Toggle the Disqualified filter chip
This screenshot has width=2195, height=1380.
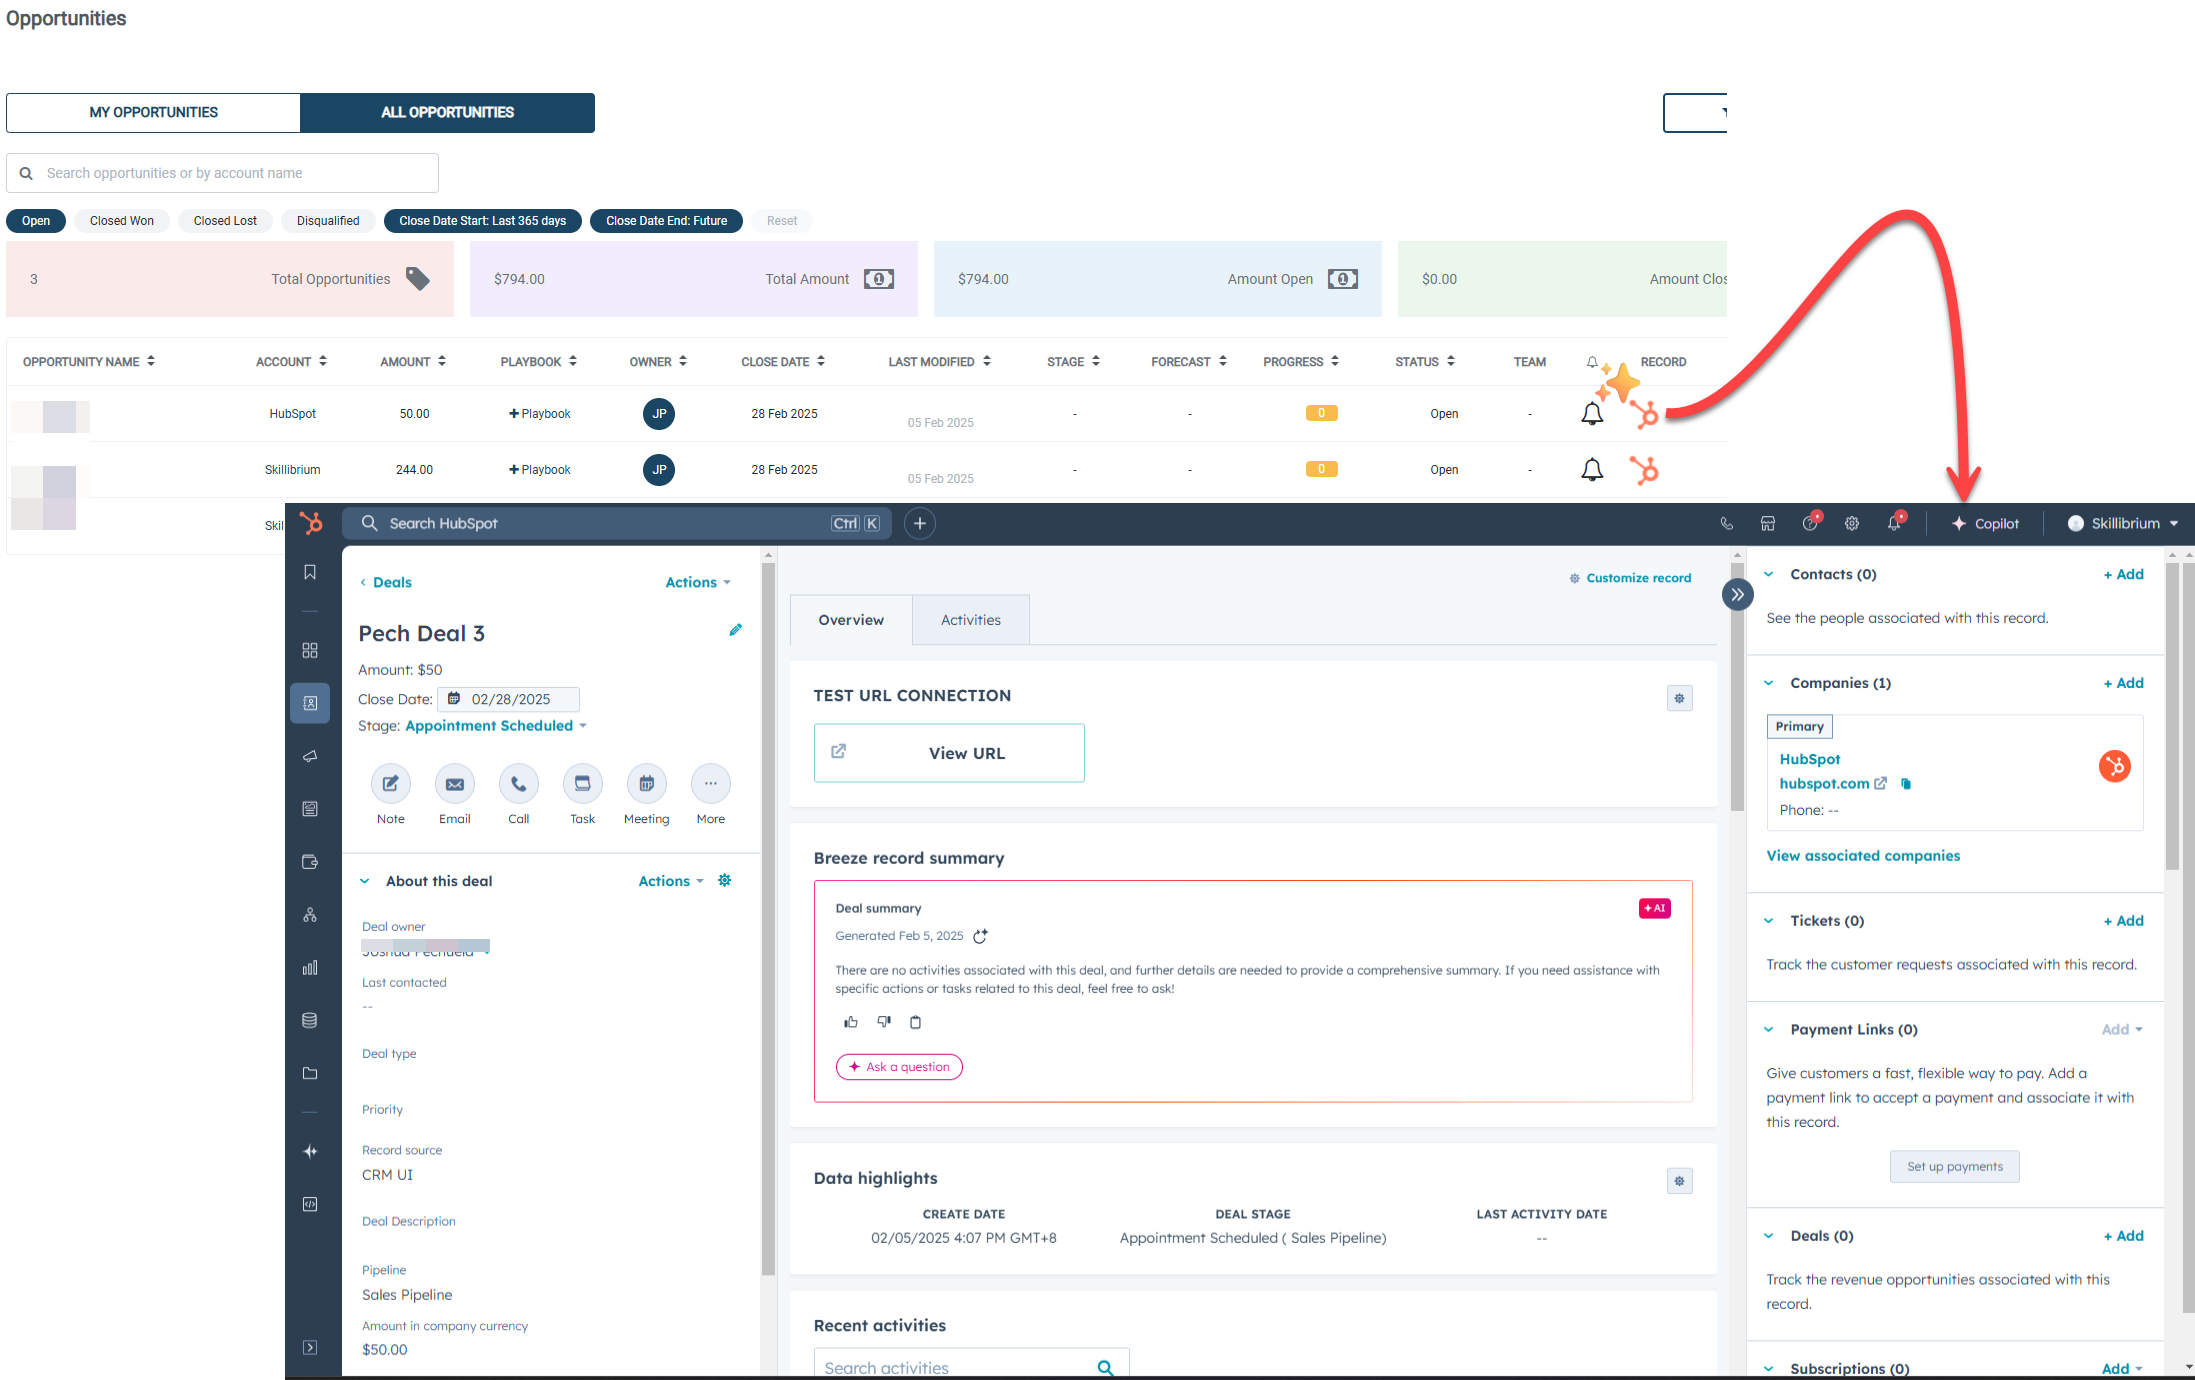pyautogui.click(x=327, y=221)
